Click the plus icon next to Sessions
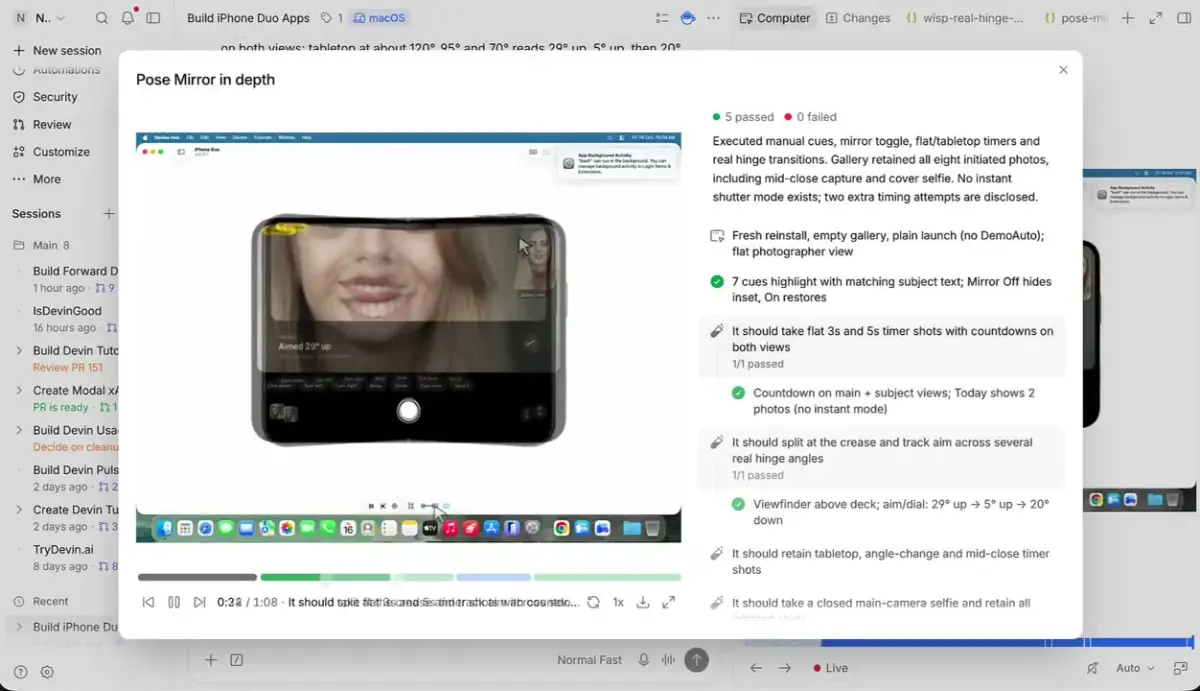Screen dimensions: 1200x691 point(109,214)
